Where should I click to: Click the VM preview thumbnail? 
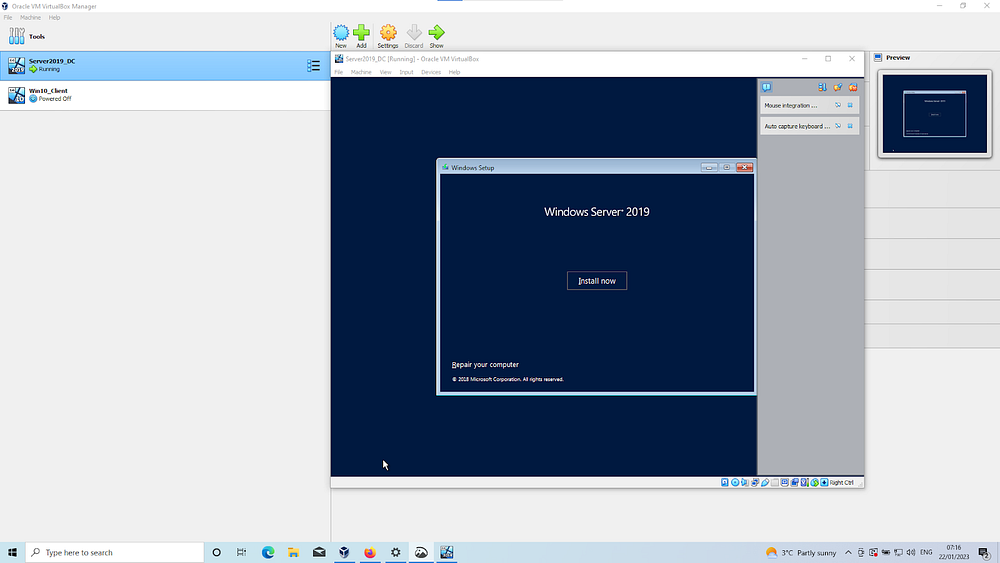click(x=934, y=113)
